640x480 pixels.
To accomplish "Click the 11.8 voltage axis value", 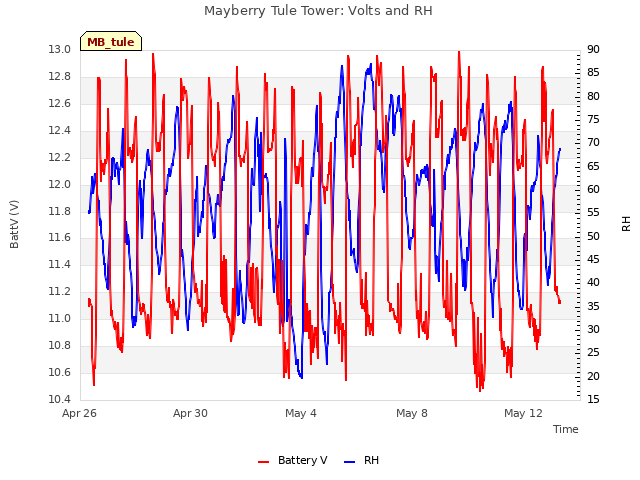I will [x=59, y=211].
